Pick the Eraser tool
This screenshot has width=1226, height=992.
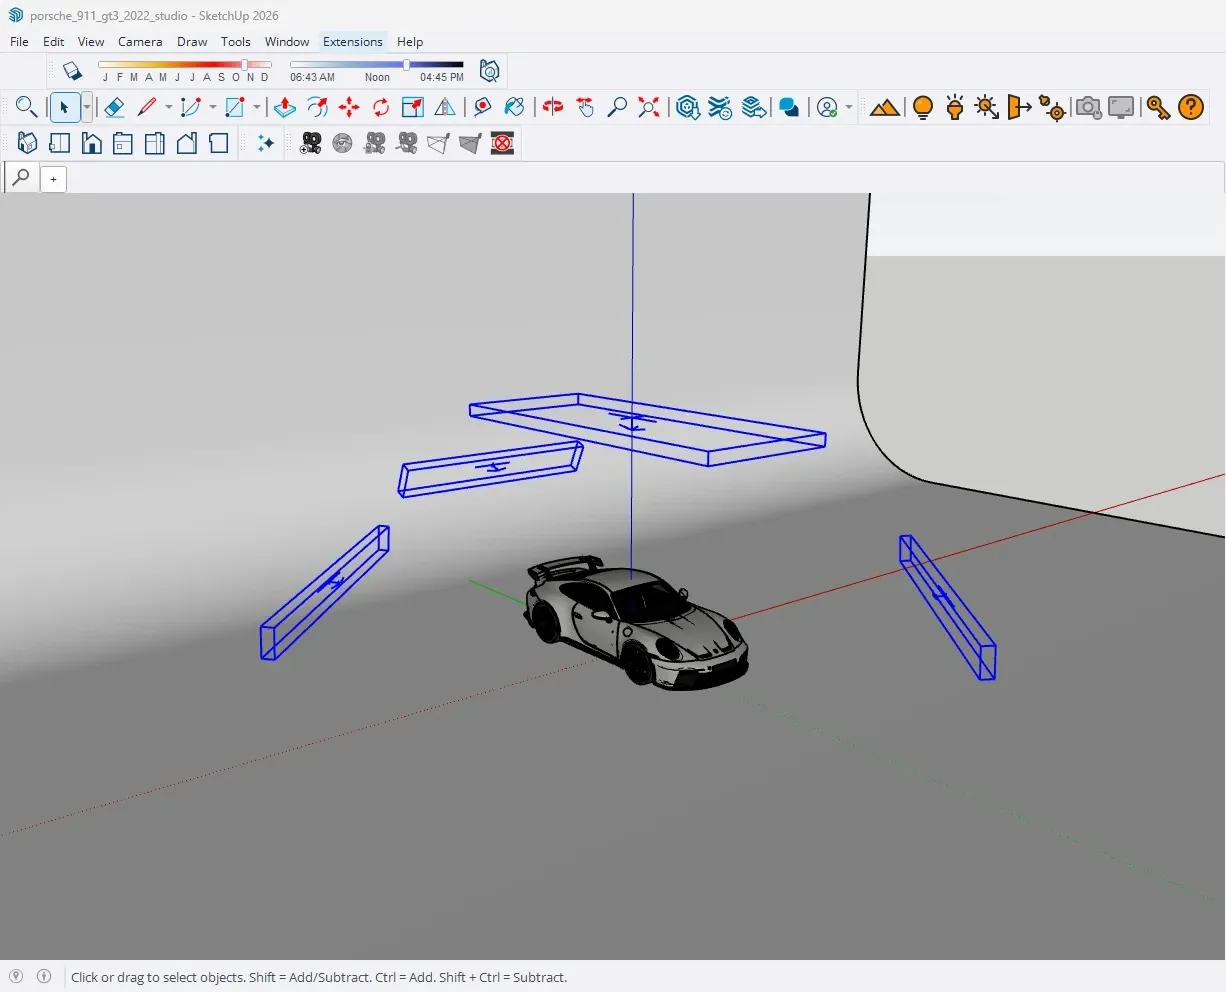click(x=114, y=107)
